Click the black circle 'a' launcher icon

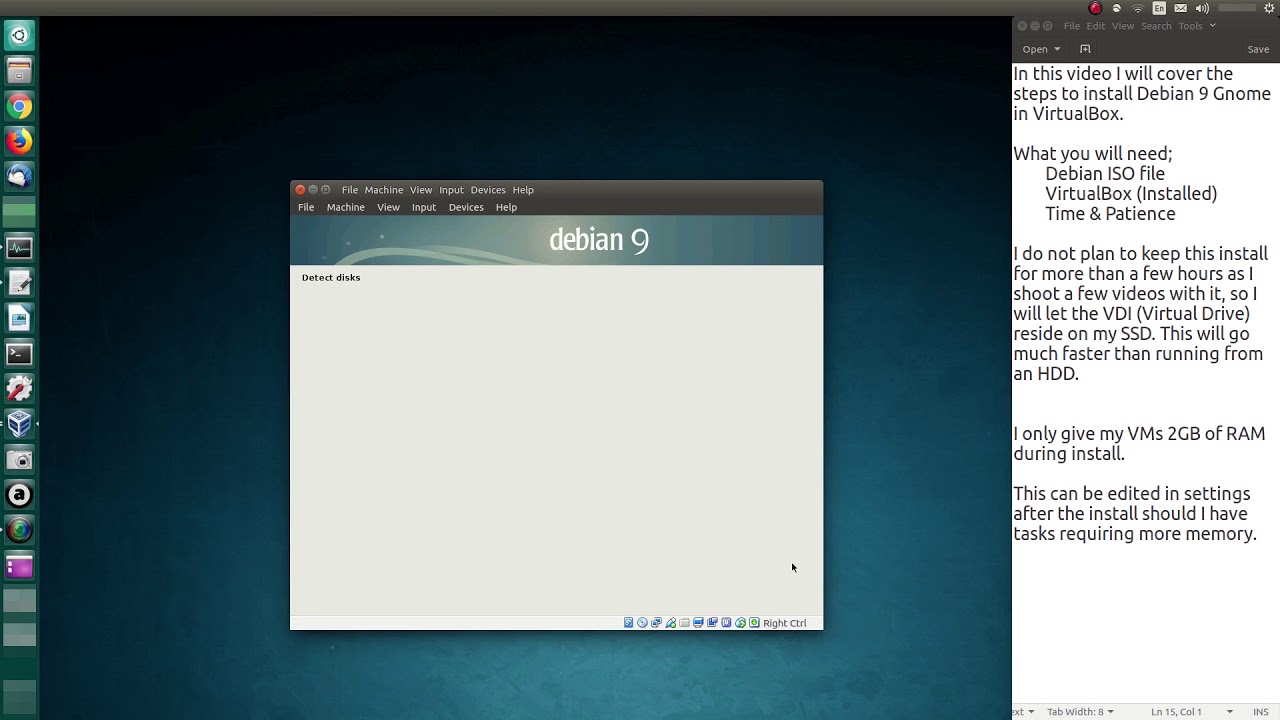point(19,495)
